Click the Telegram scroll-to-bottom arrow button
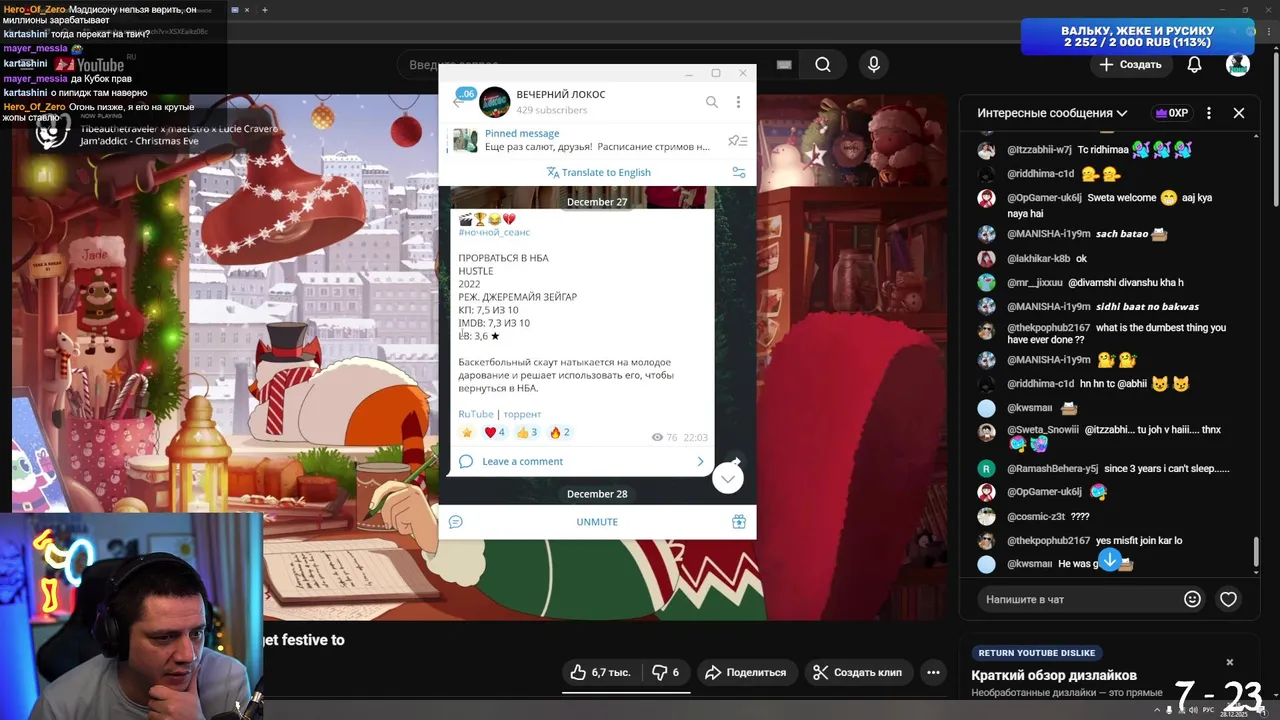 click(728, 479)
